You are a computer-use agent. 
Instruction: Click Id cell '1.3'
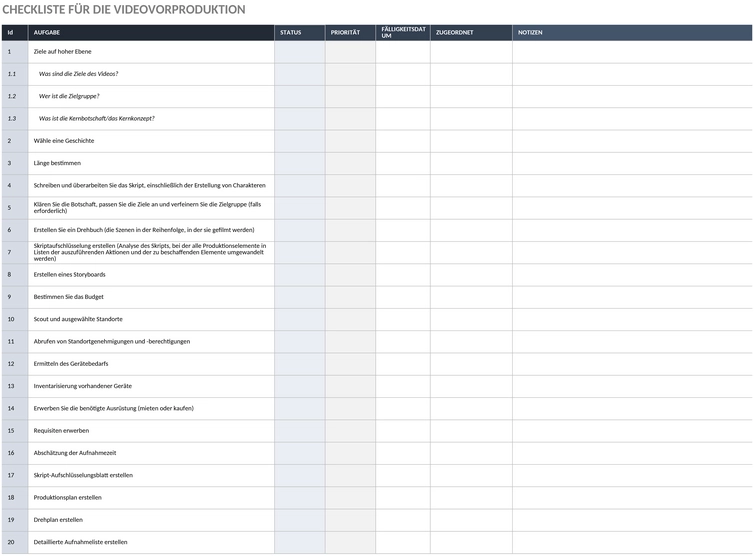[x=15, y=118]
